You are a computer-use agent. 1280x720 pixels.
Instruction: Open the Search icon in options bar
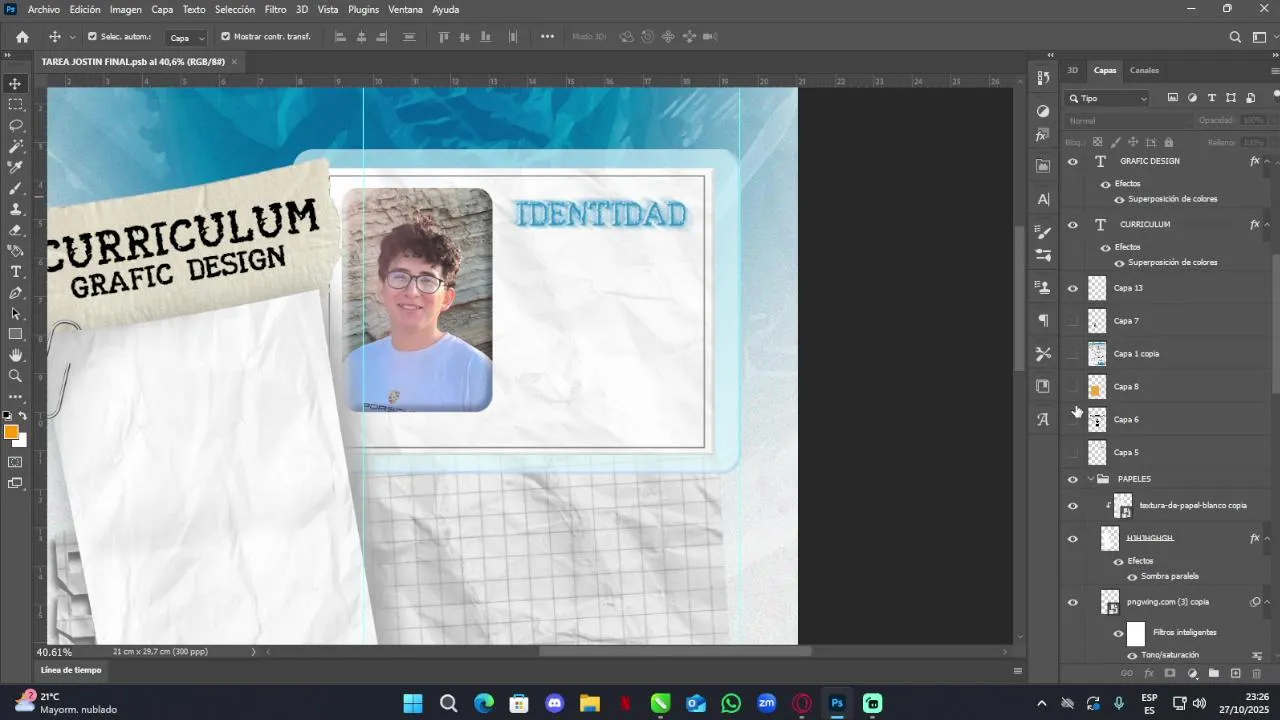1235,37
